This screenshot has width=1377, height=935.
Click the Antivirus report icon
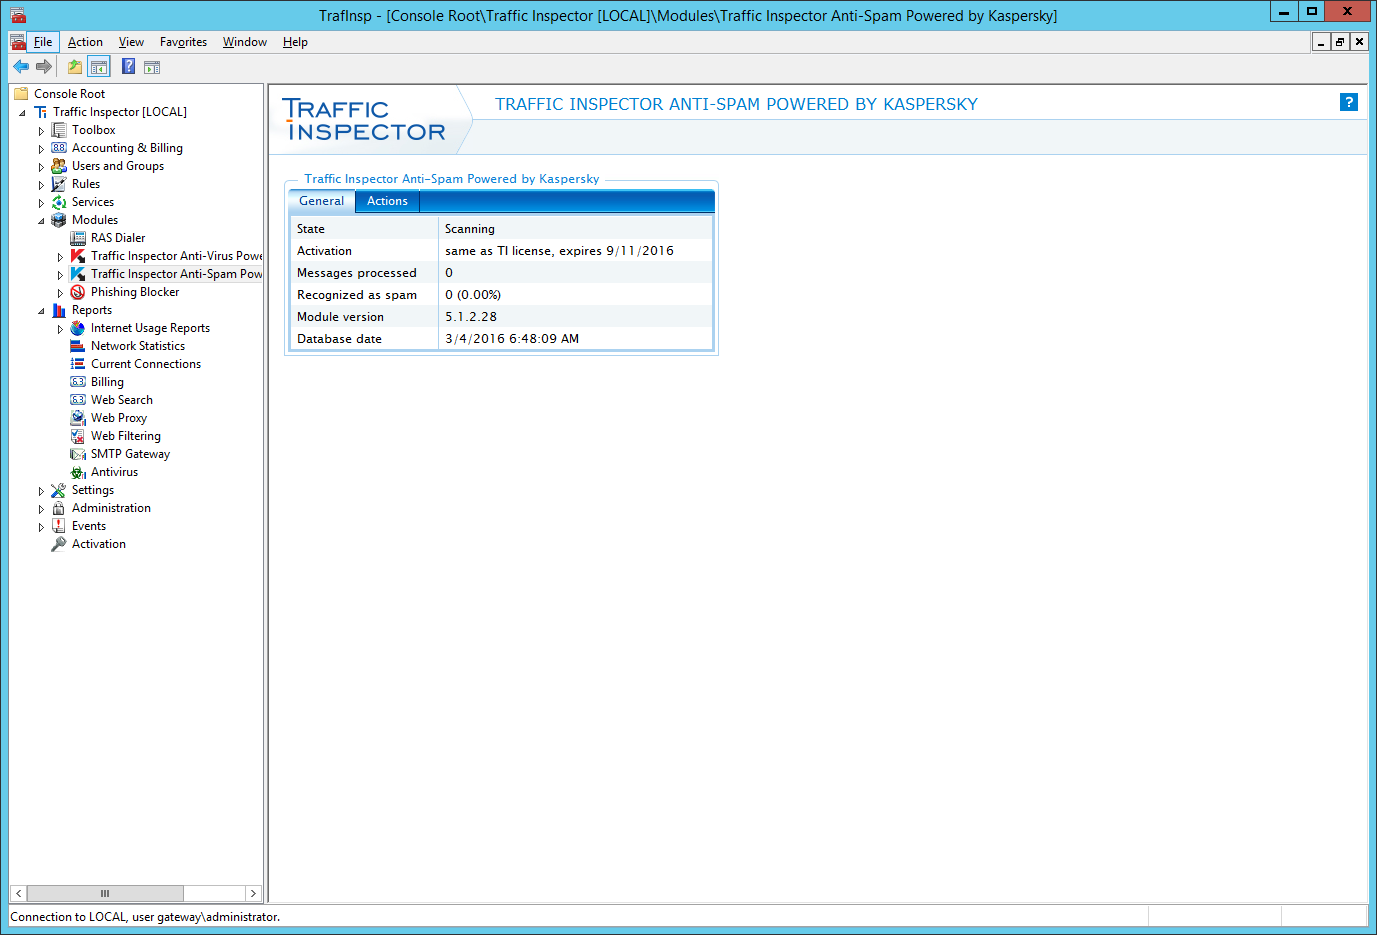click(78, 472)
